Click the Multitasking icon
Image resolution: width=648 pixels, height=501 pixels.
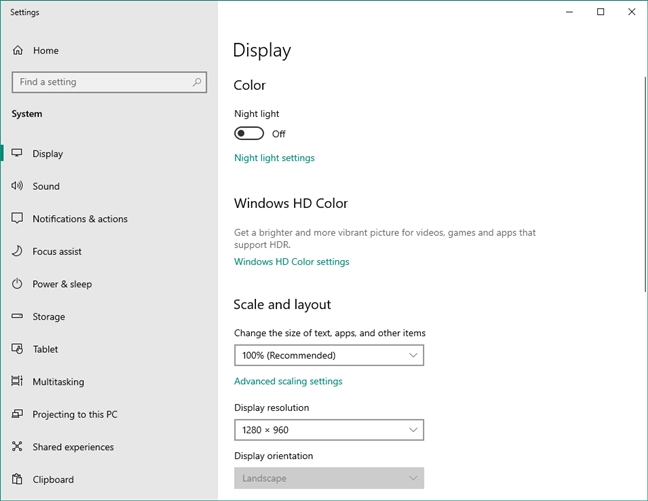[17, 381]
